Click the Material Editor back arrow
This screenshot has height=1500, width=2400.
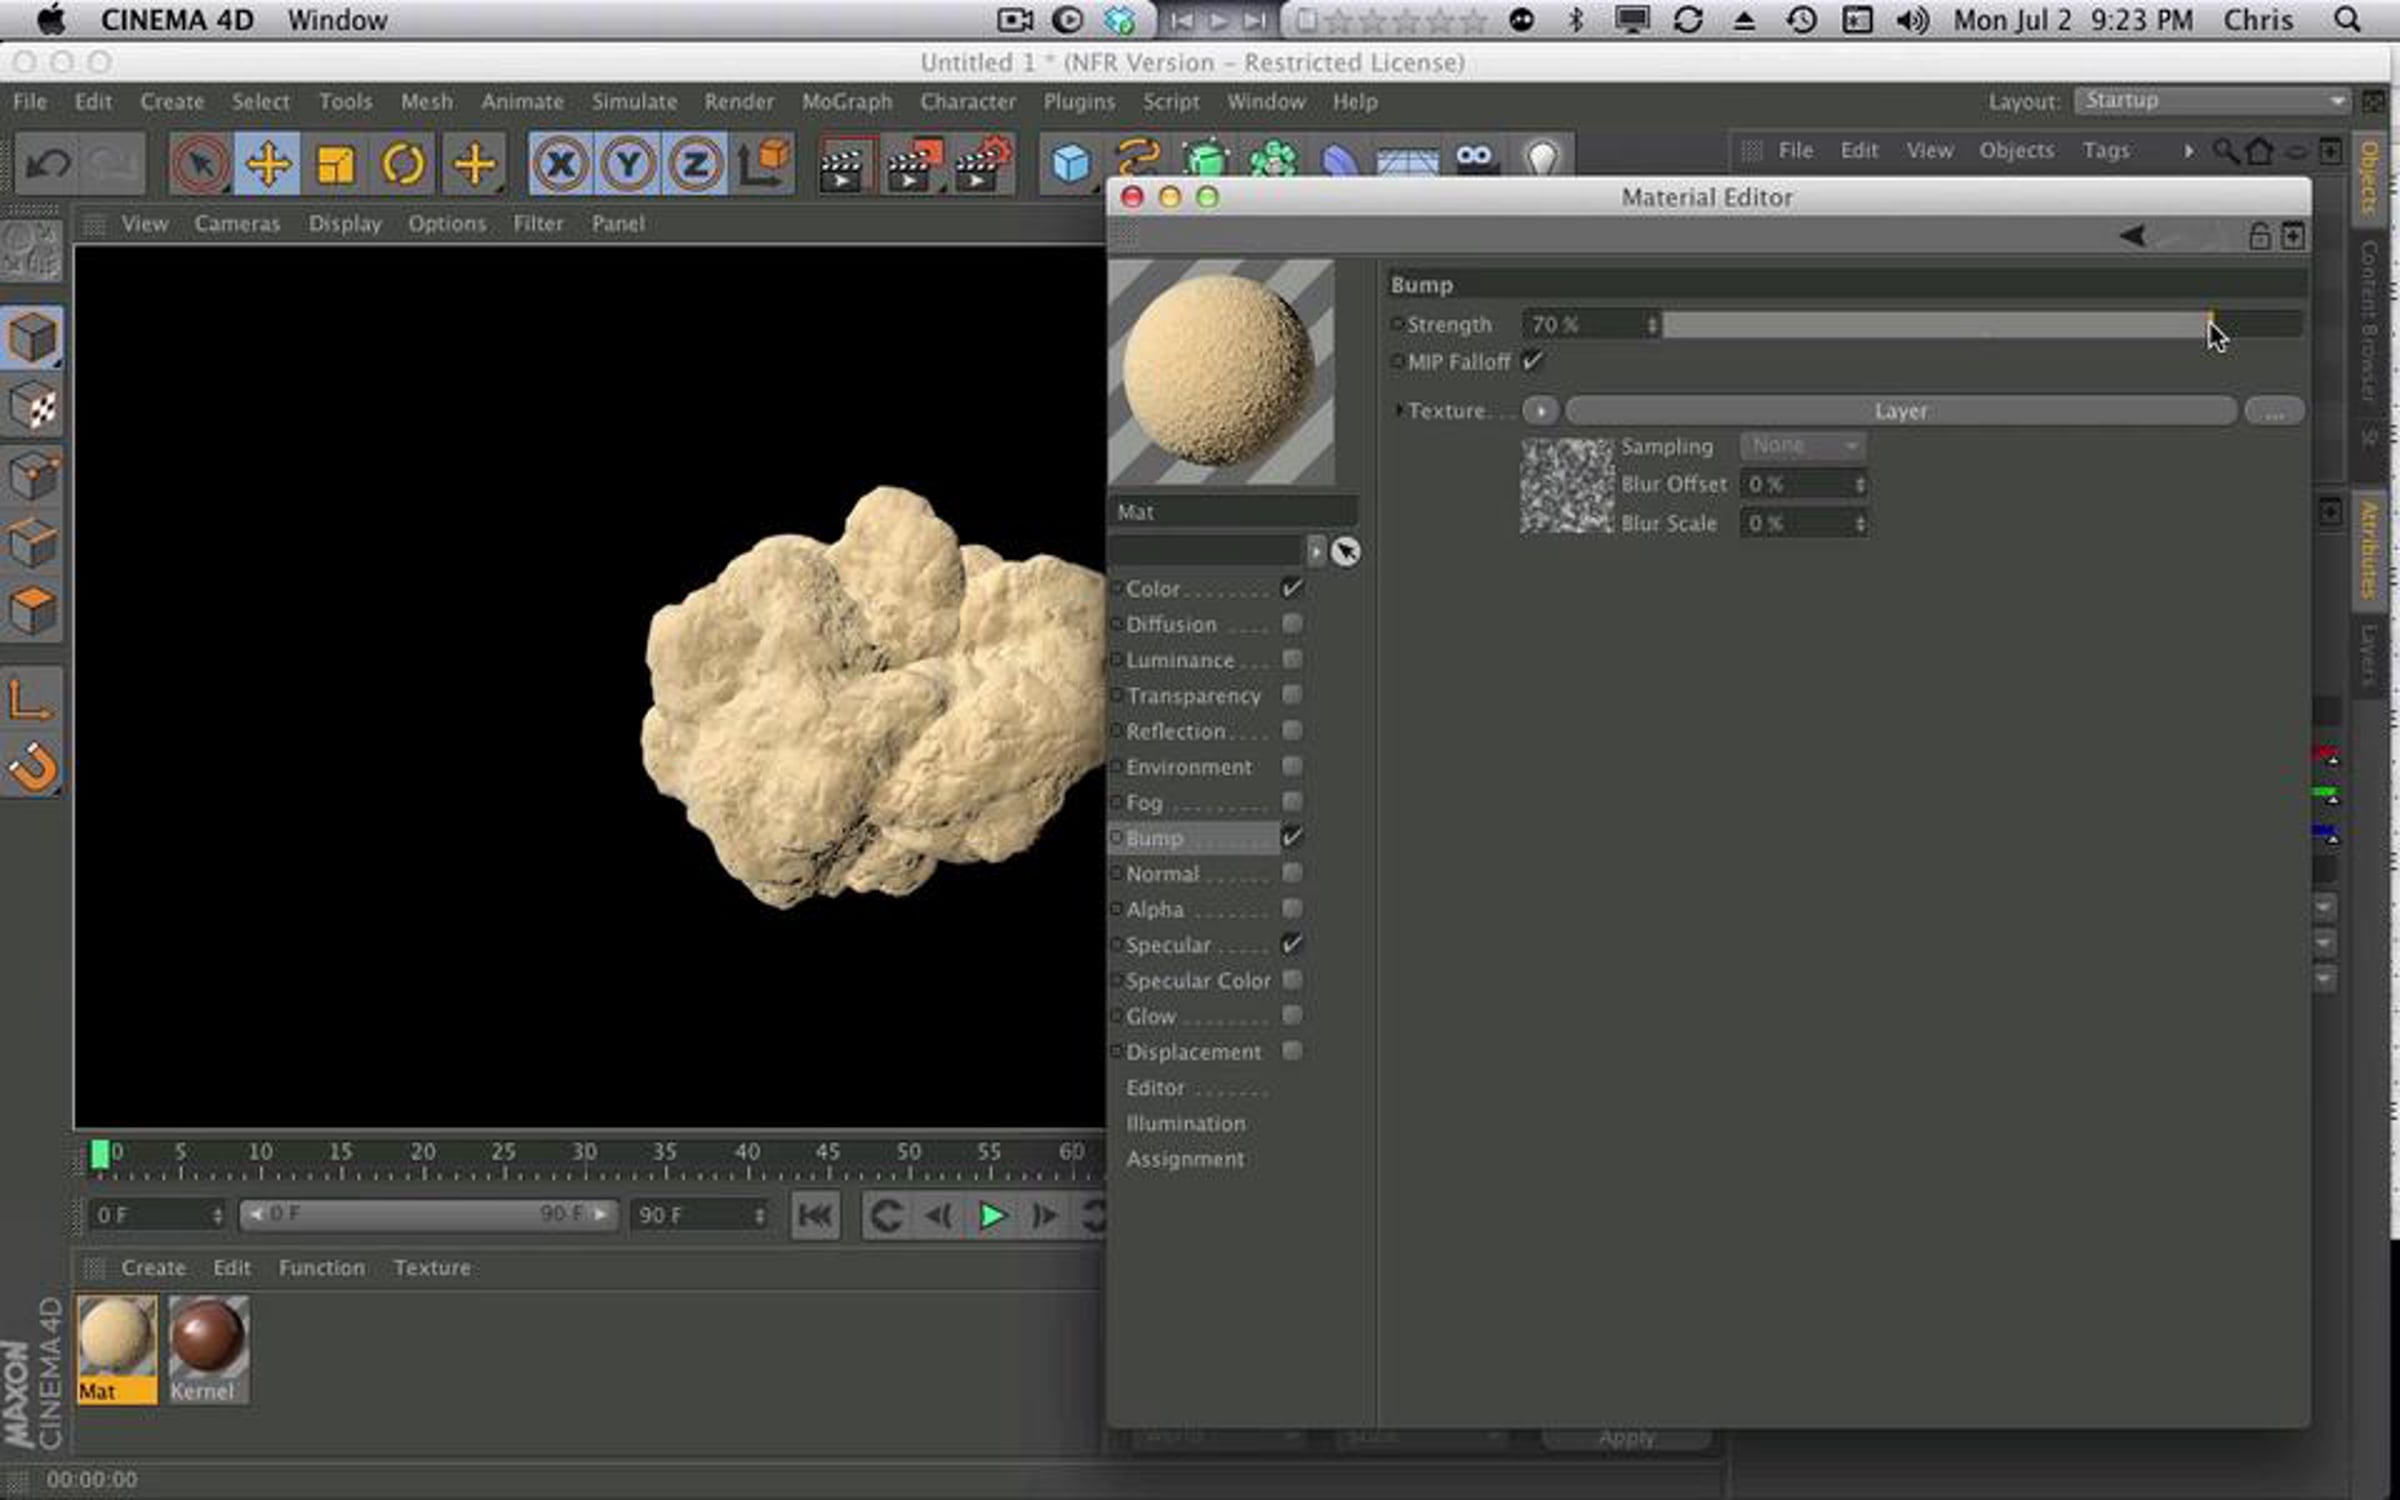pyautogui.click(x=2132, y=236)
